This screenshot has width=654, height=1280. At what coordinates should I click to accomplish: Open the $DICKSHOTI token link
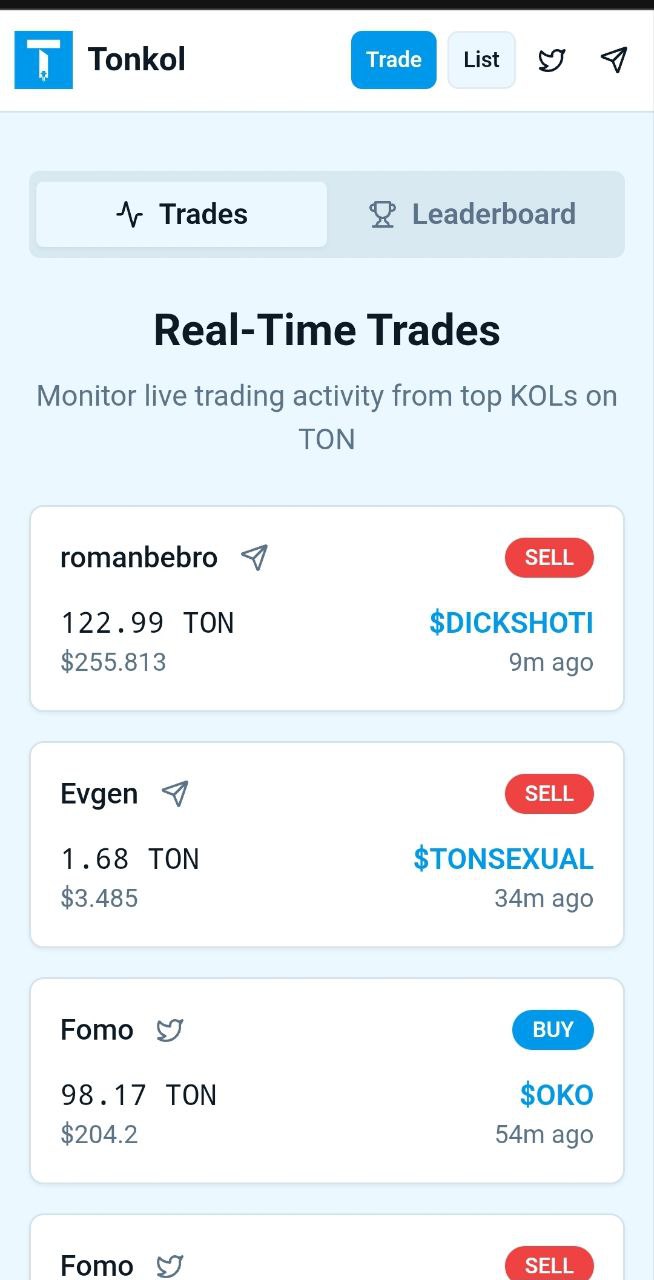(512, 622)
